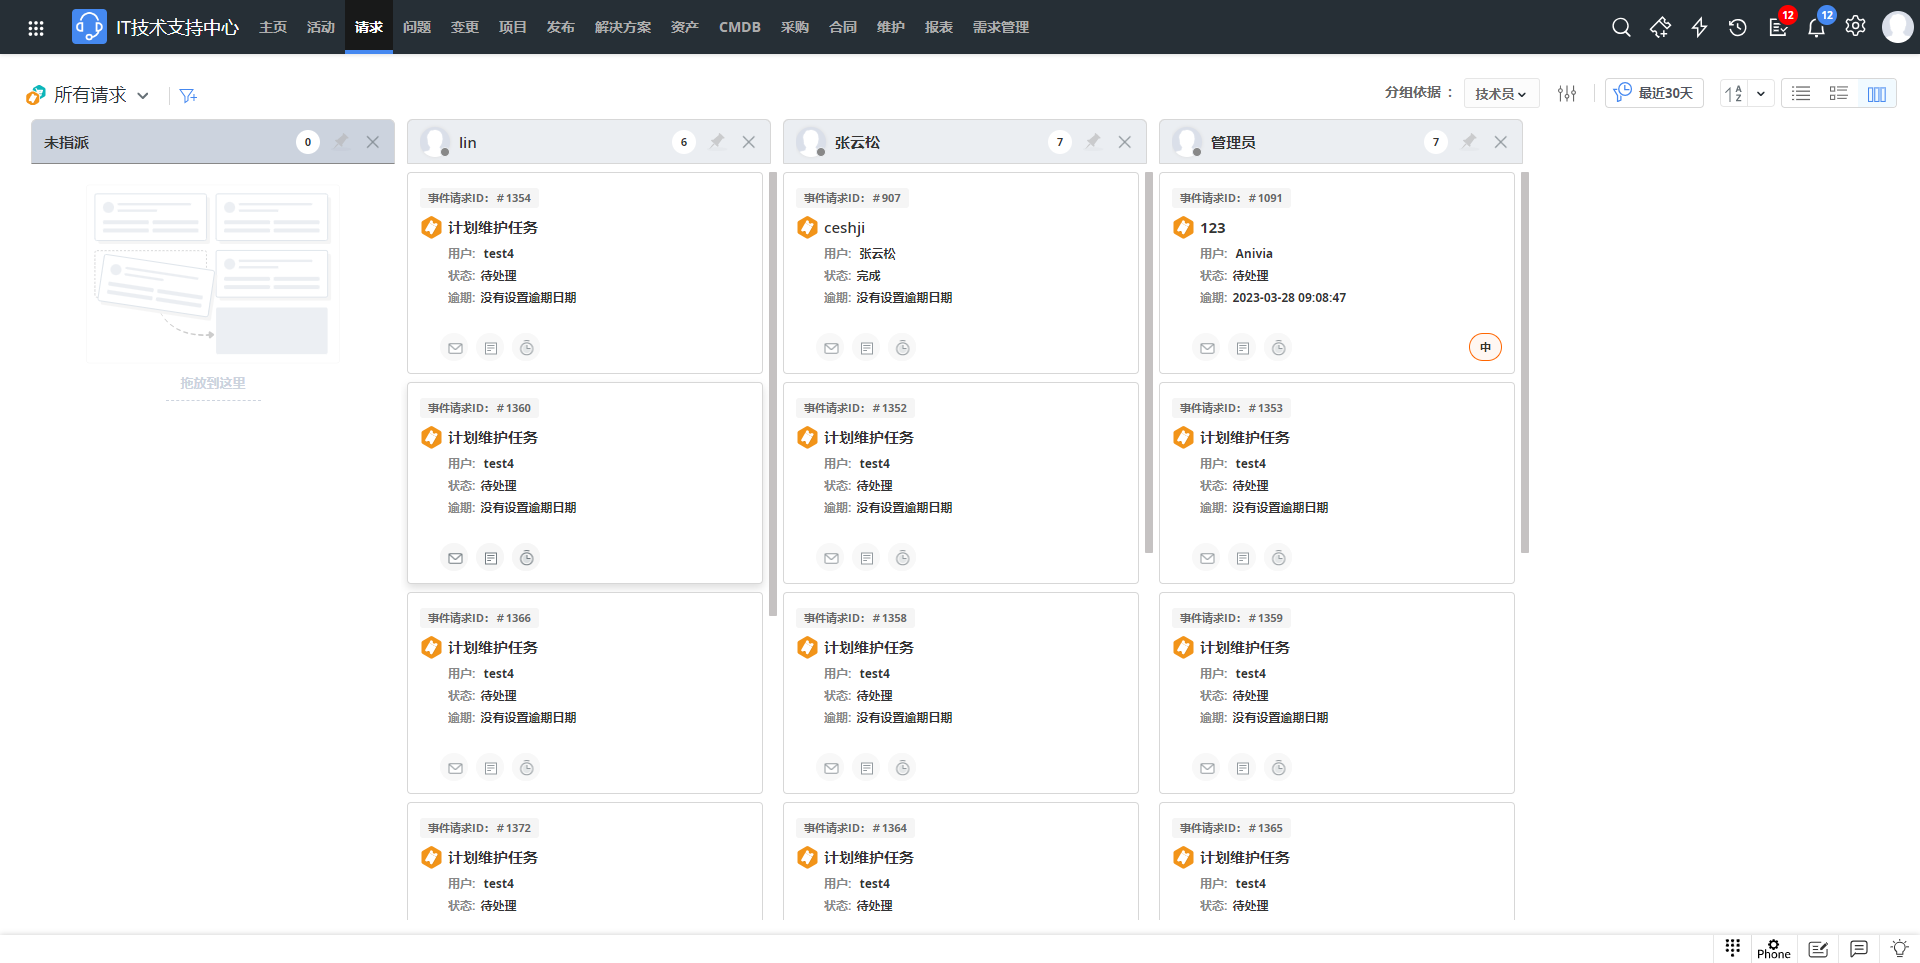Click the search magnifier icon
Image resolution: width=1920 pixels, height=963 pixels.
click(x=1621, y=27)
